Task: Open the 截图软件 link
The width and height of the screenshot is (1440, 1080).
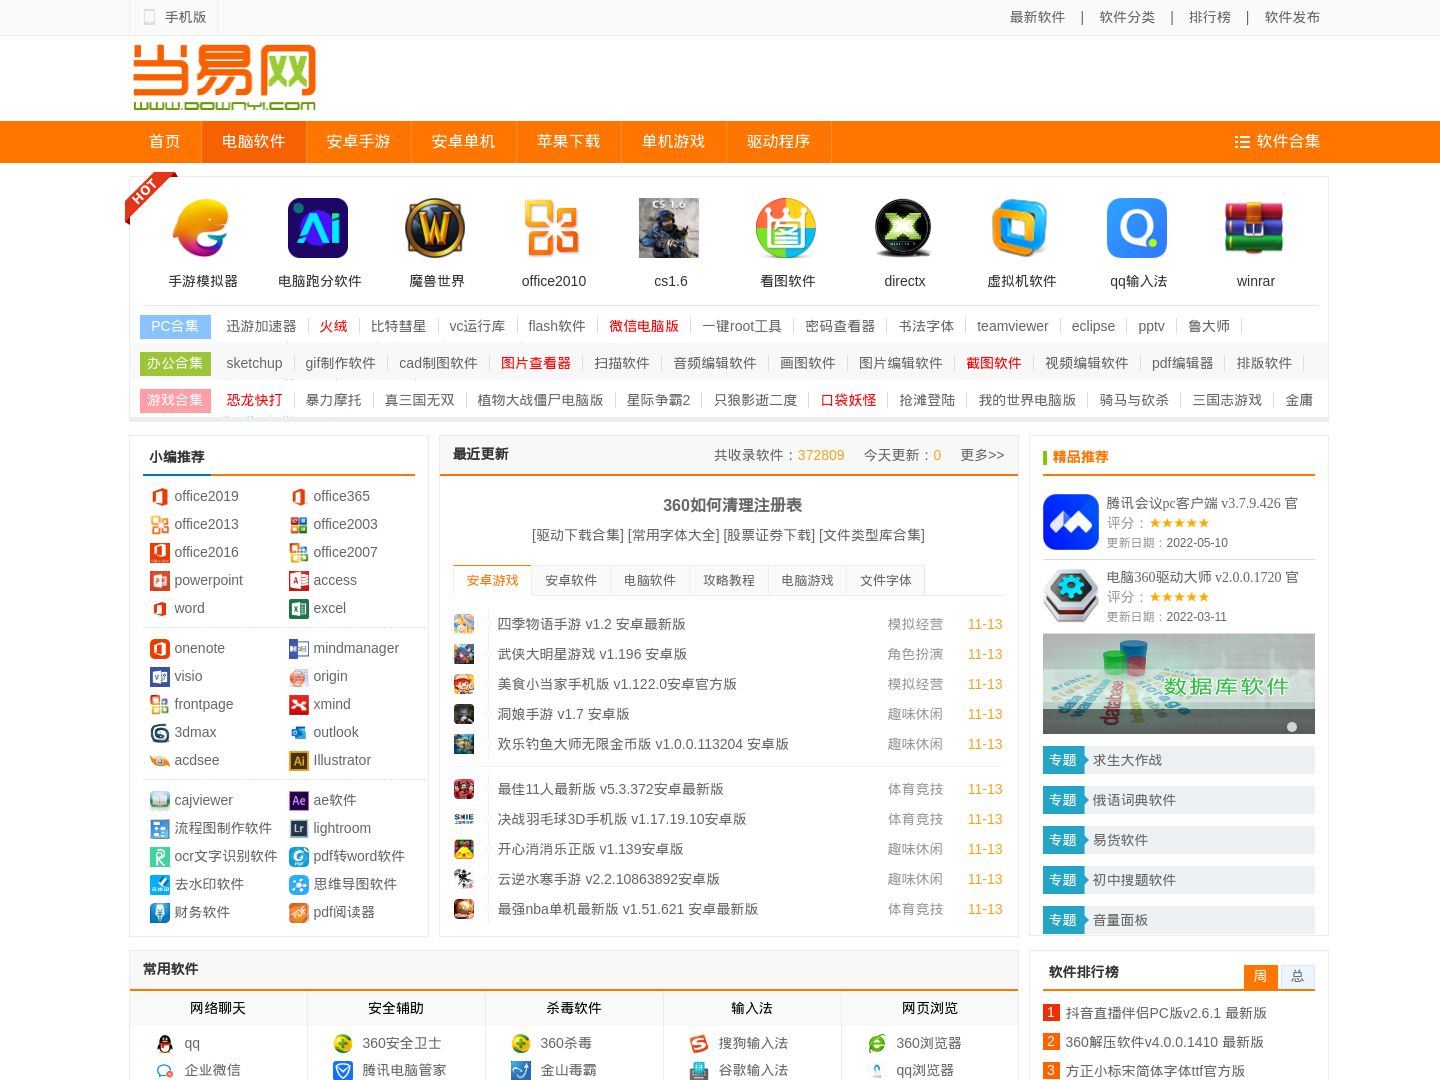Action: [x=994, y=363]
